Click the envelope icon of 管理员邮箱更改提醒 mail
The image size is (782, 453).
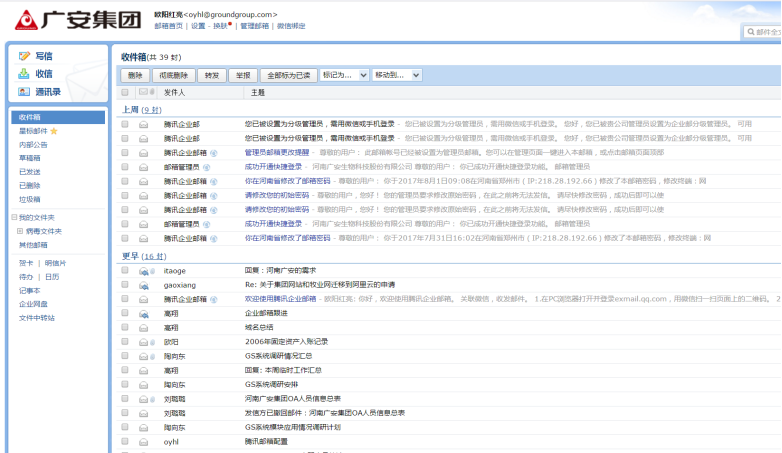point(144,153)
